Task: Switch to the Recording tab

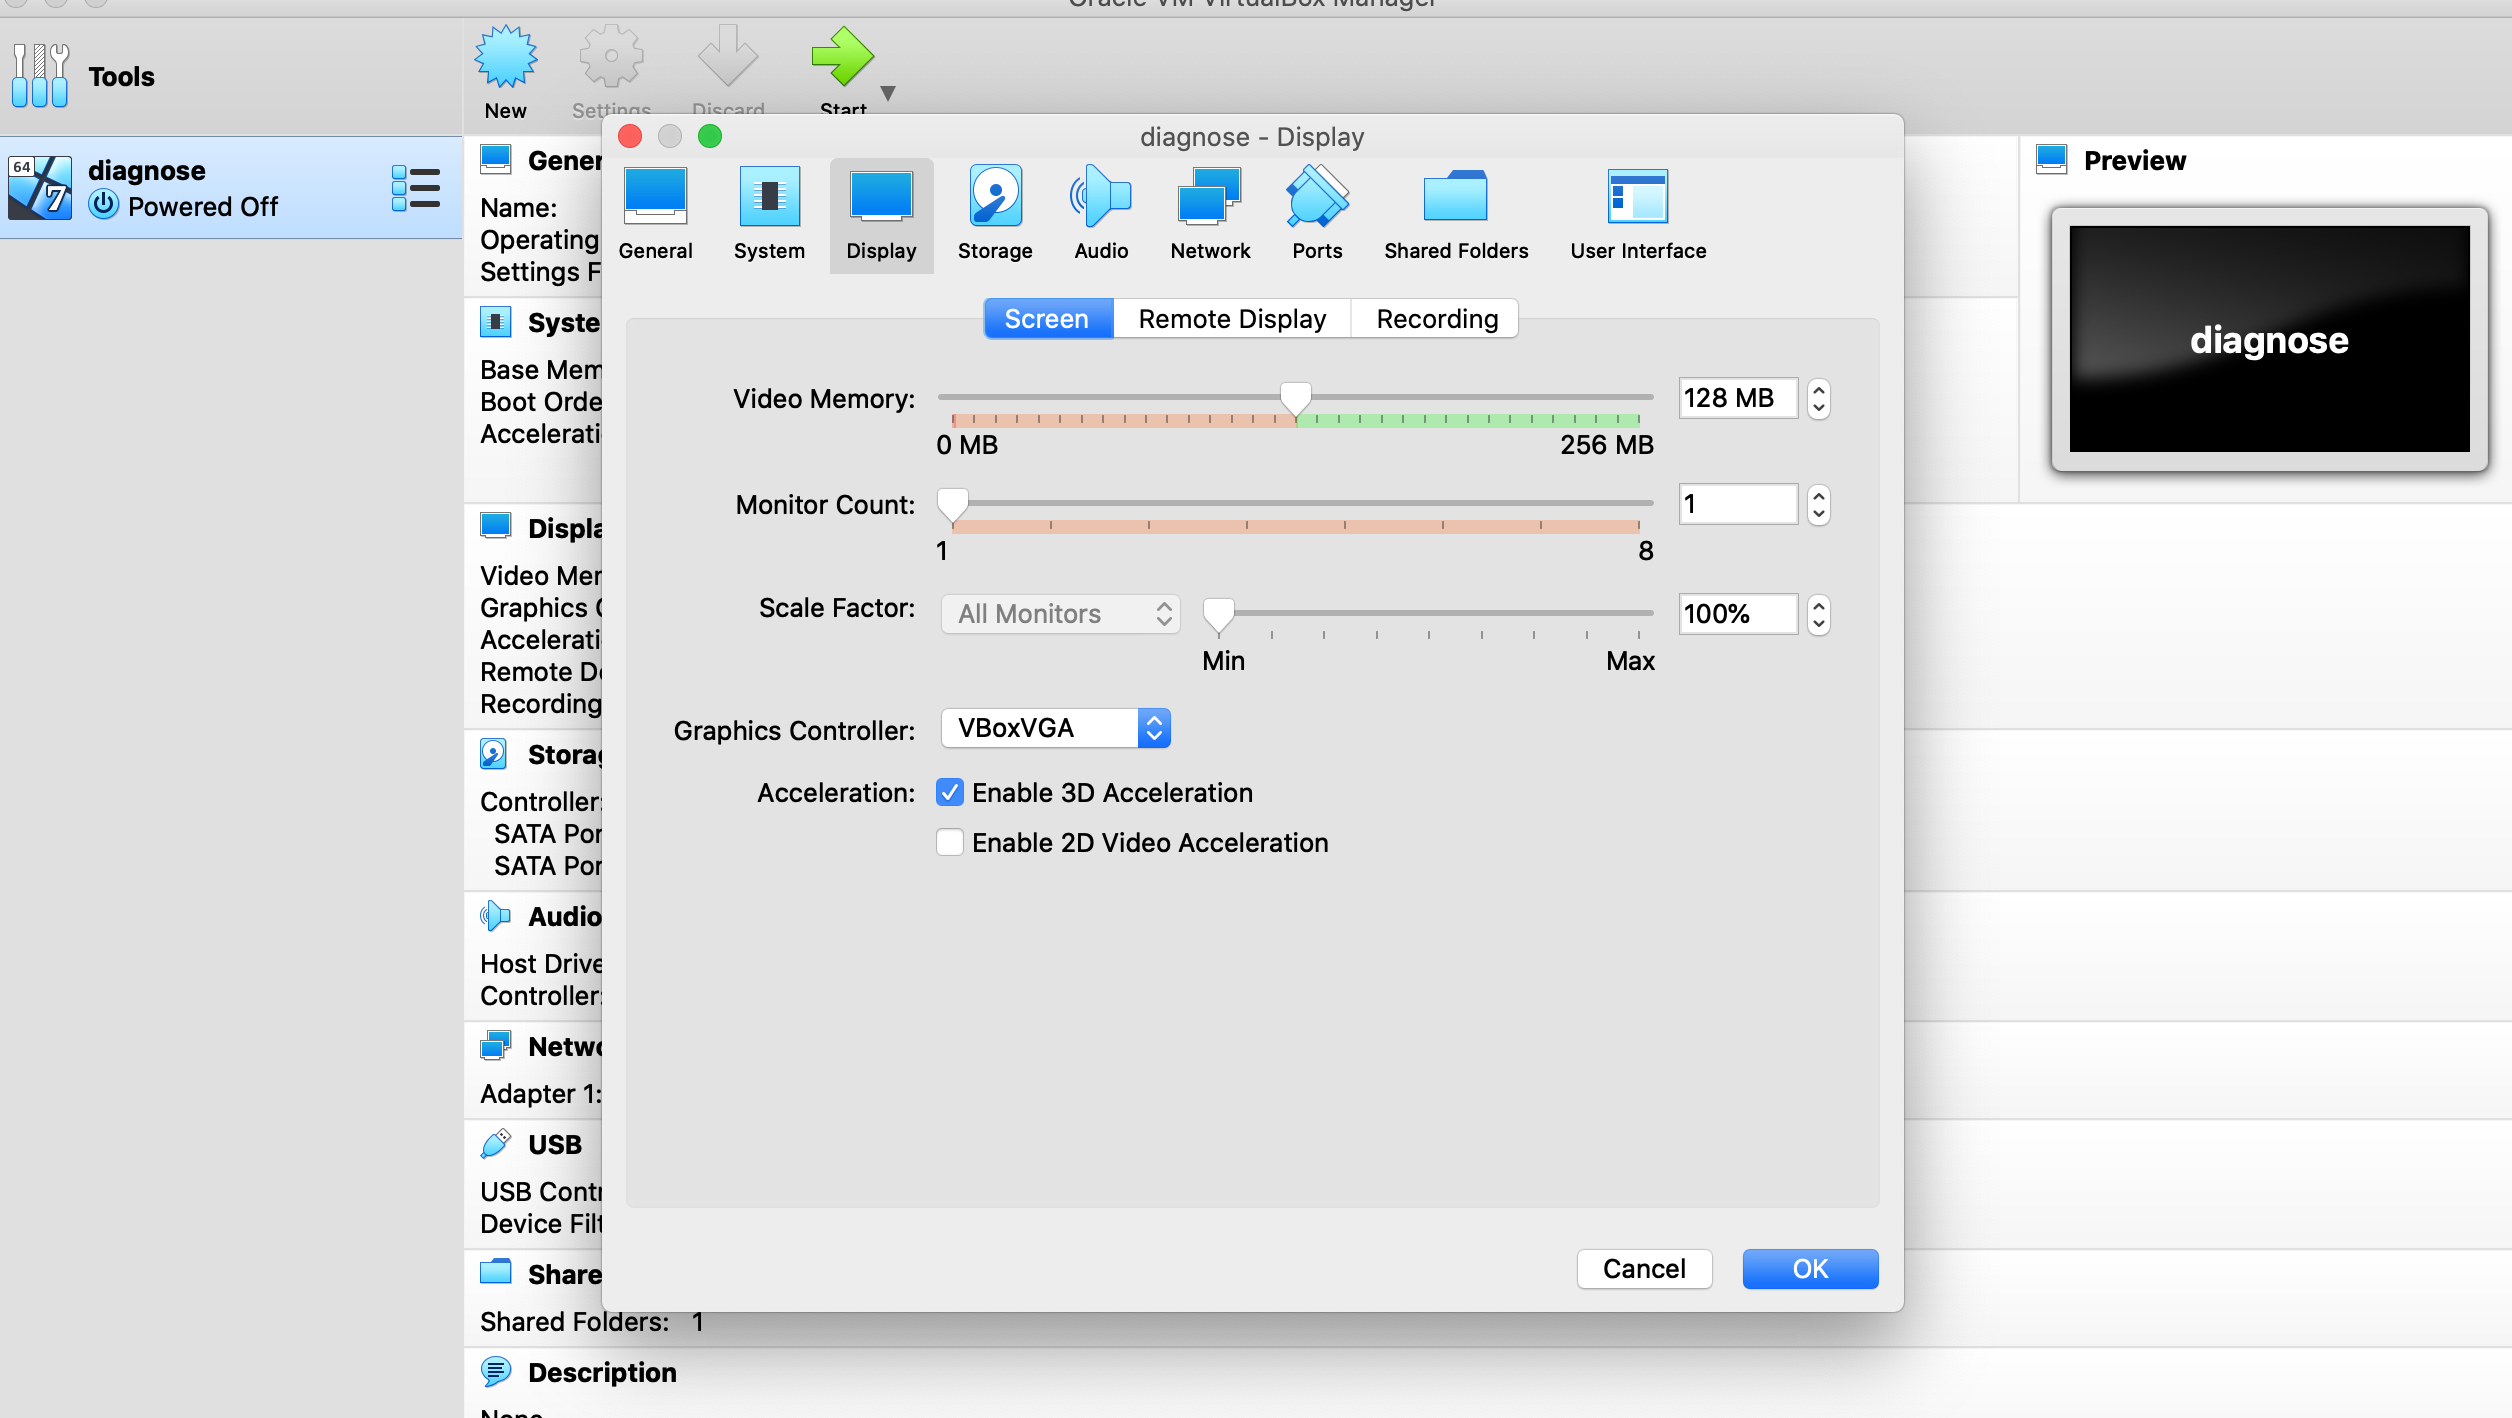Action: point(1437,319)
